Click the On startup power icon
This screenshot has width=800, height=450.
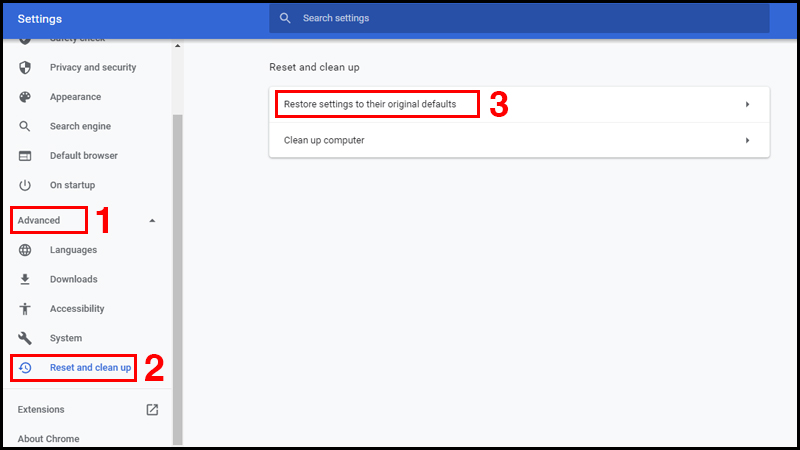click(x=25, y=185)
